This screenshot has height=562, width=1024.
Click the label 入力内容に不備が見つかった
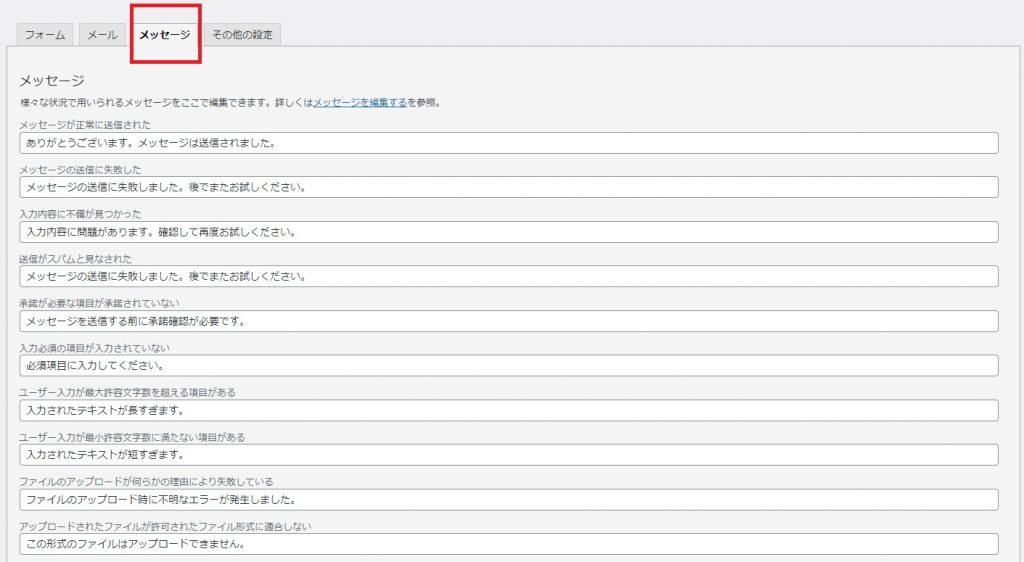pos(80,214)
